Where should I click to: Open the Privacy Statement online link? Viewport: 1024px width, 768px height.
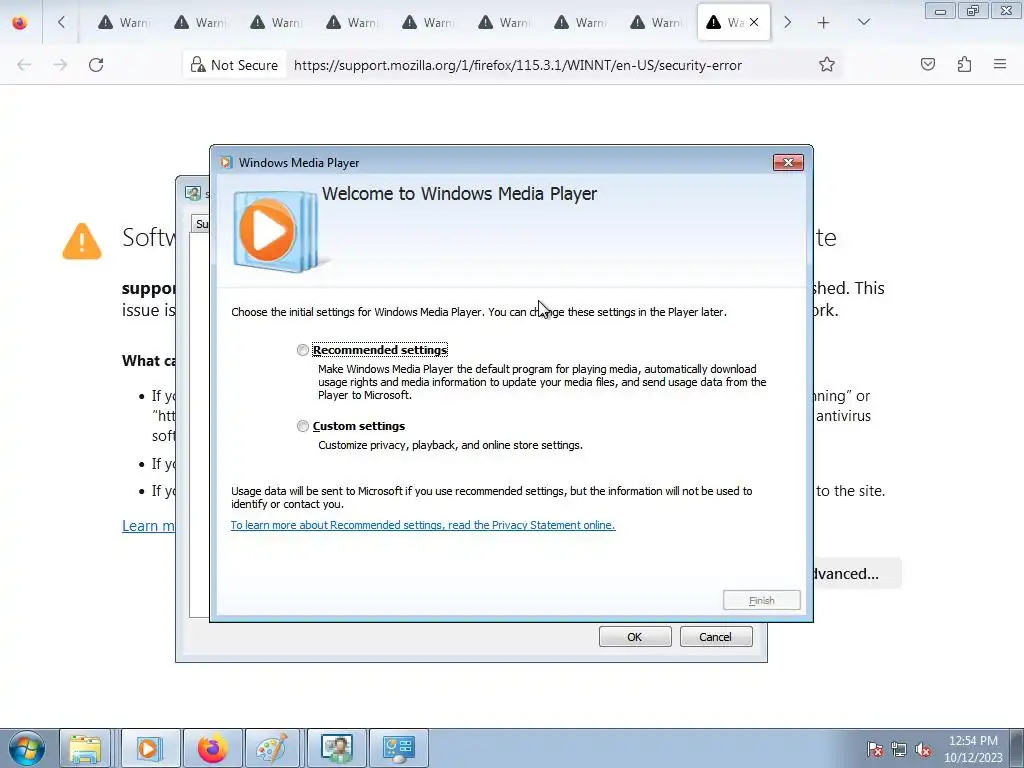click(x=423, y=525)
